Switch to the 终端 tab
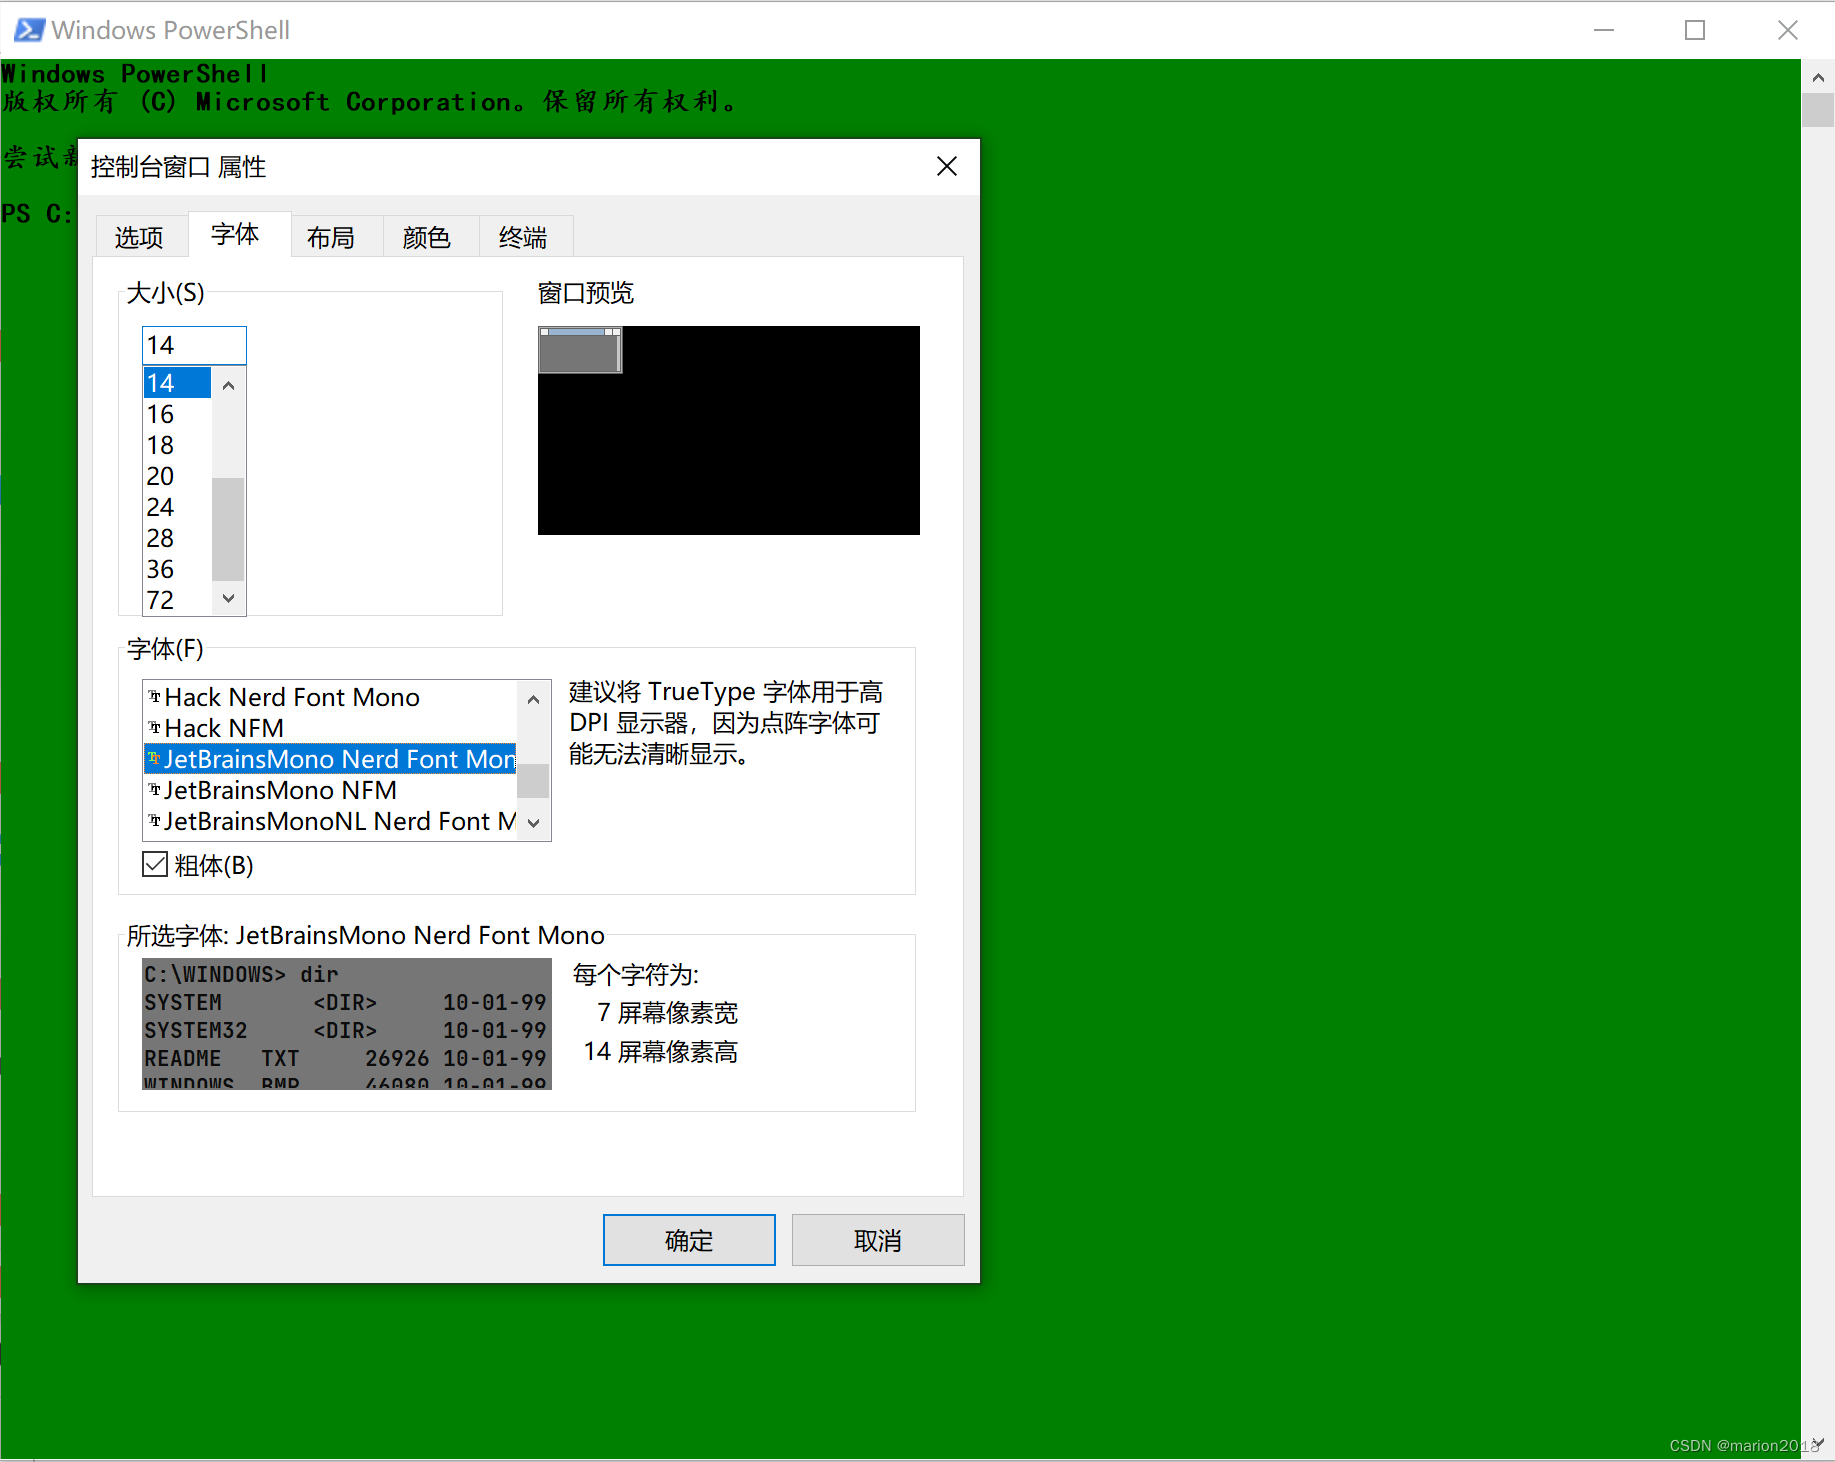This screenshot has height=1462, width=1835. pos(524,237)
